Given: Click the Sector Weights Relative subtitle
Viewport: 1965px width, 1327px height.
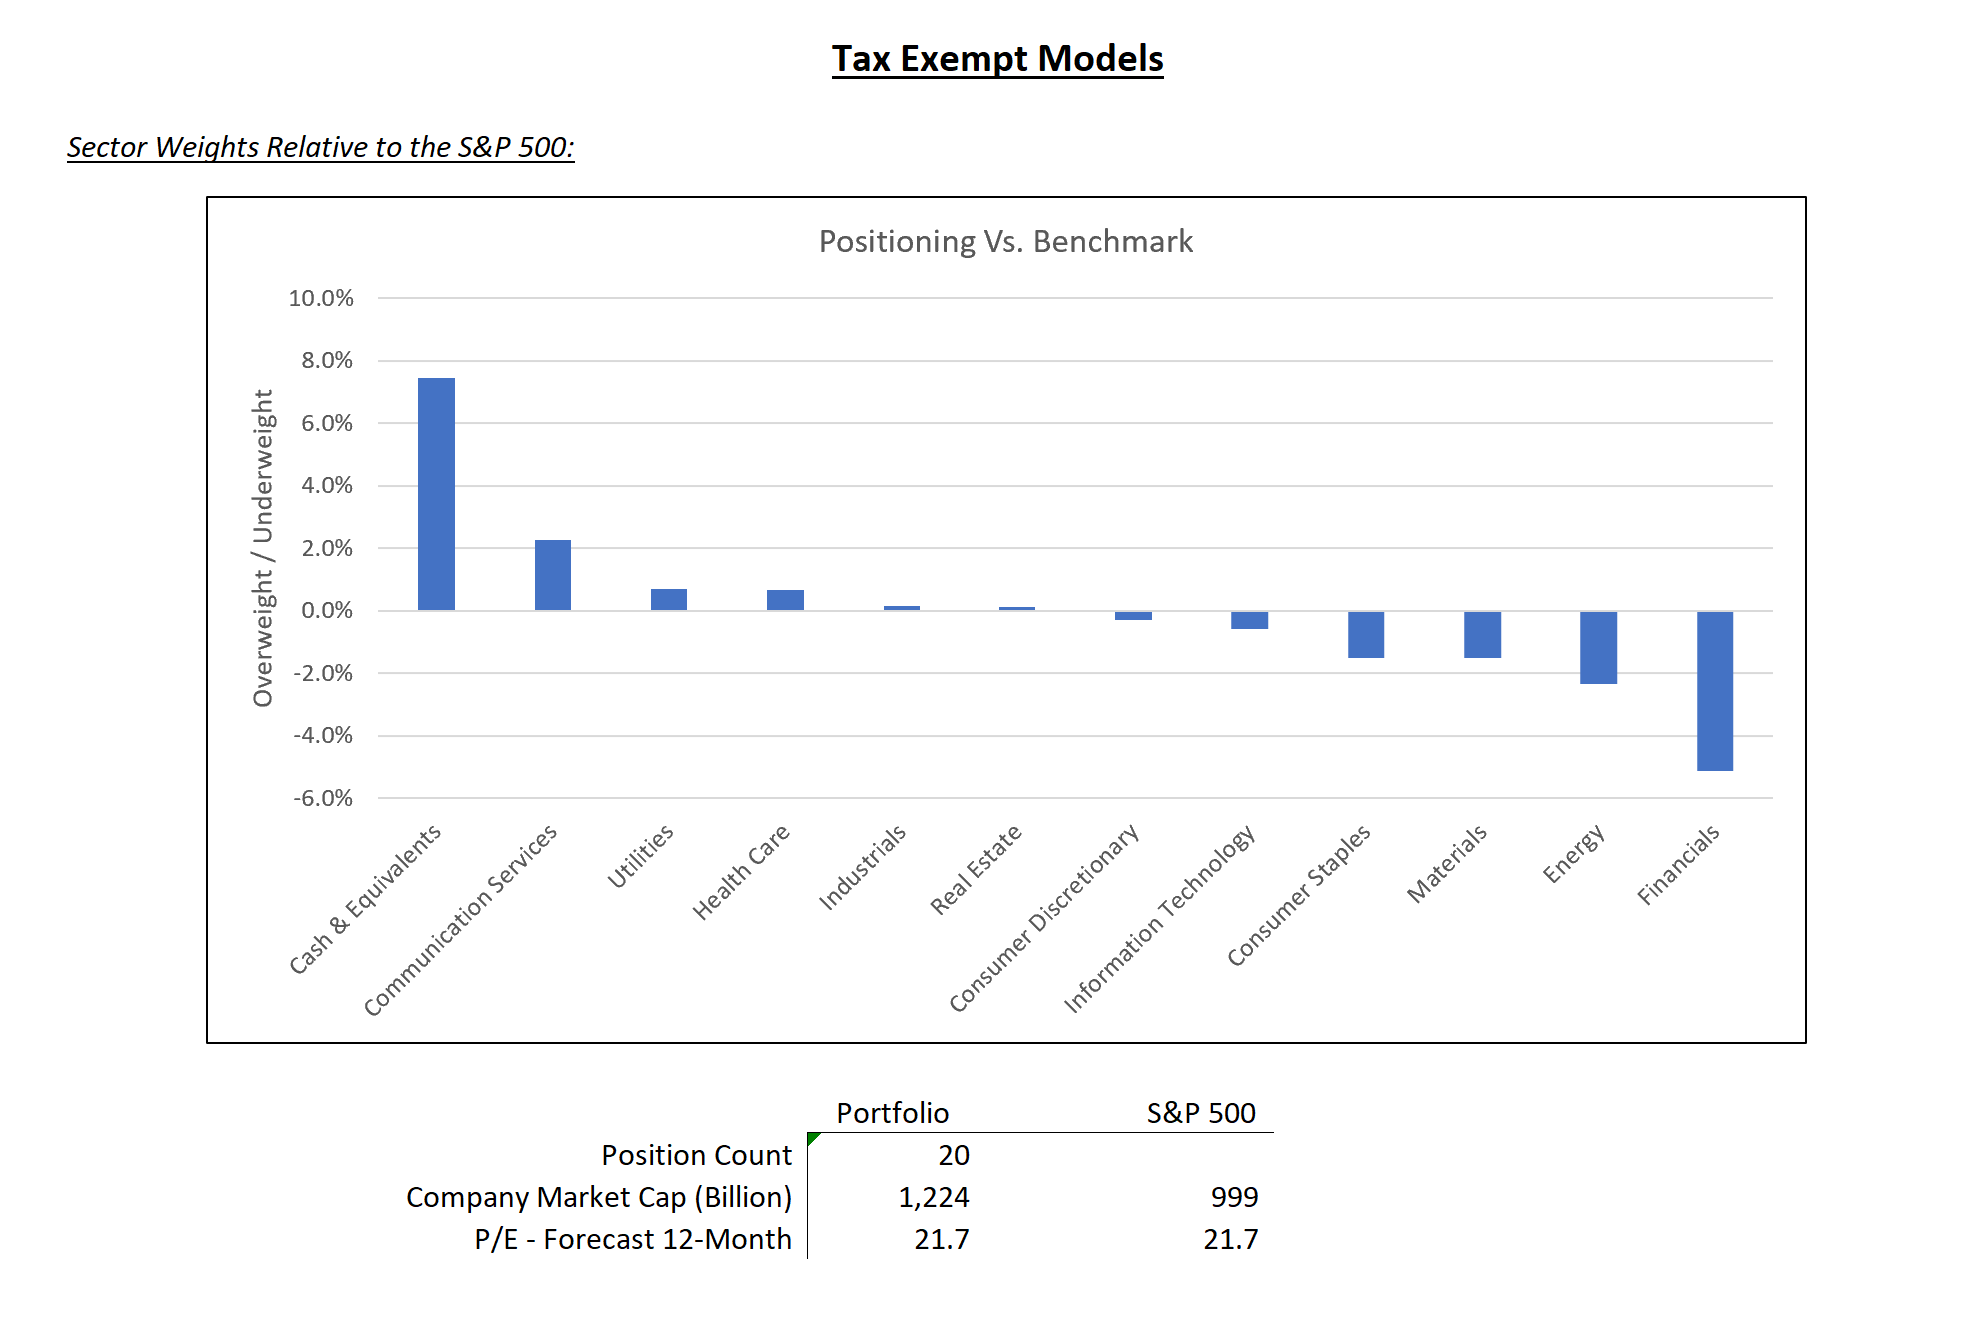Looking at the screenshot, I should [320, 147].
